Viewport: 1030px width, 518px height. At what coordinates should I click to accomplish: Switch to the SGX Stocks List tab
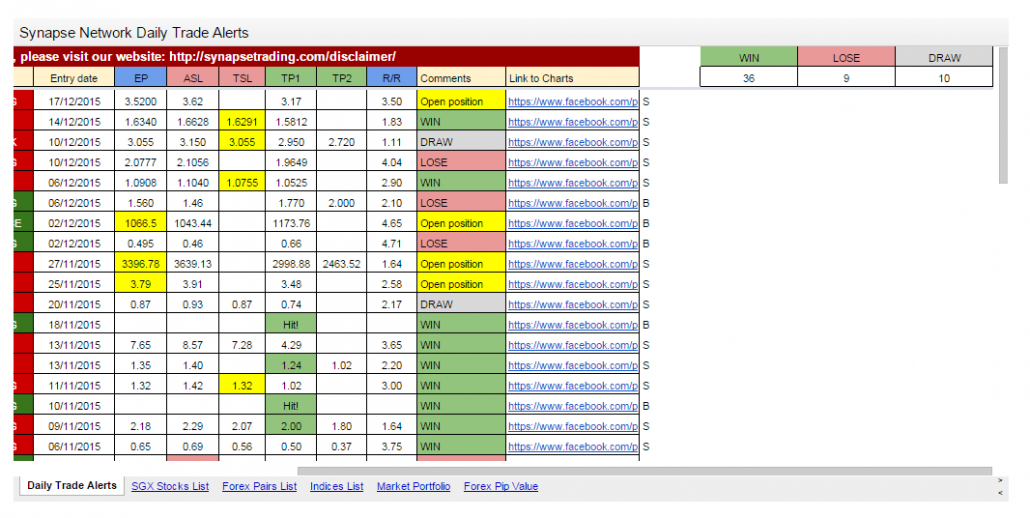(170, 486)
